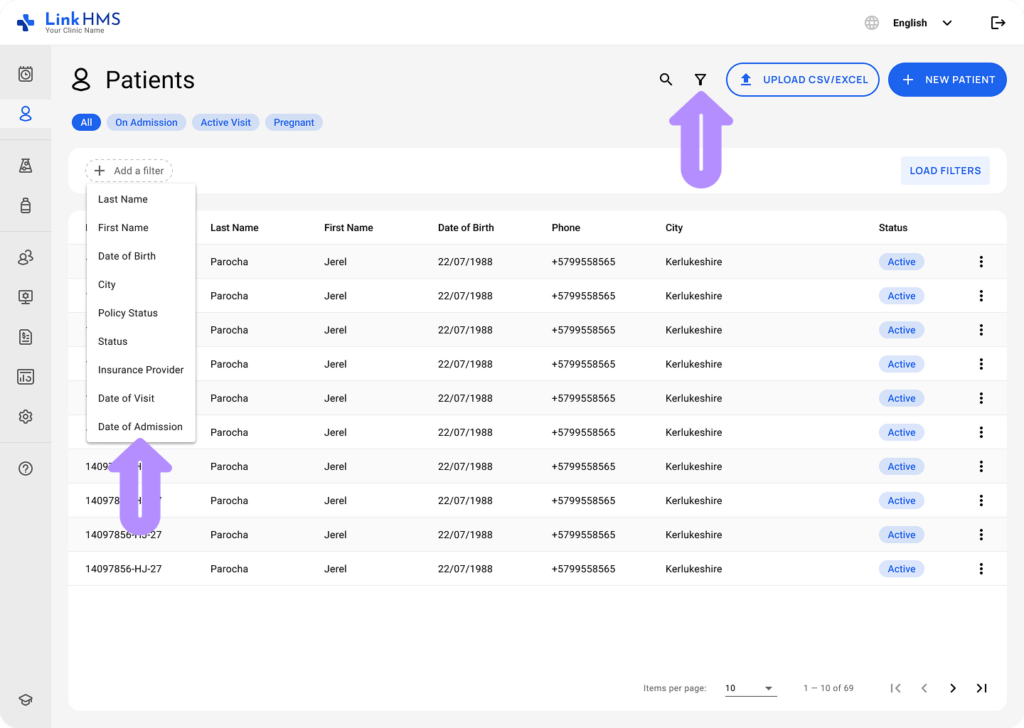This screenshot has width=1024, height=728.
Task: Click the globe language icon
Action: click(x=872, y=23)
